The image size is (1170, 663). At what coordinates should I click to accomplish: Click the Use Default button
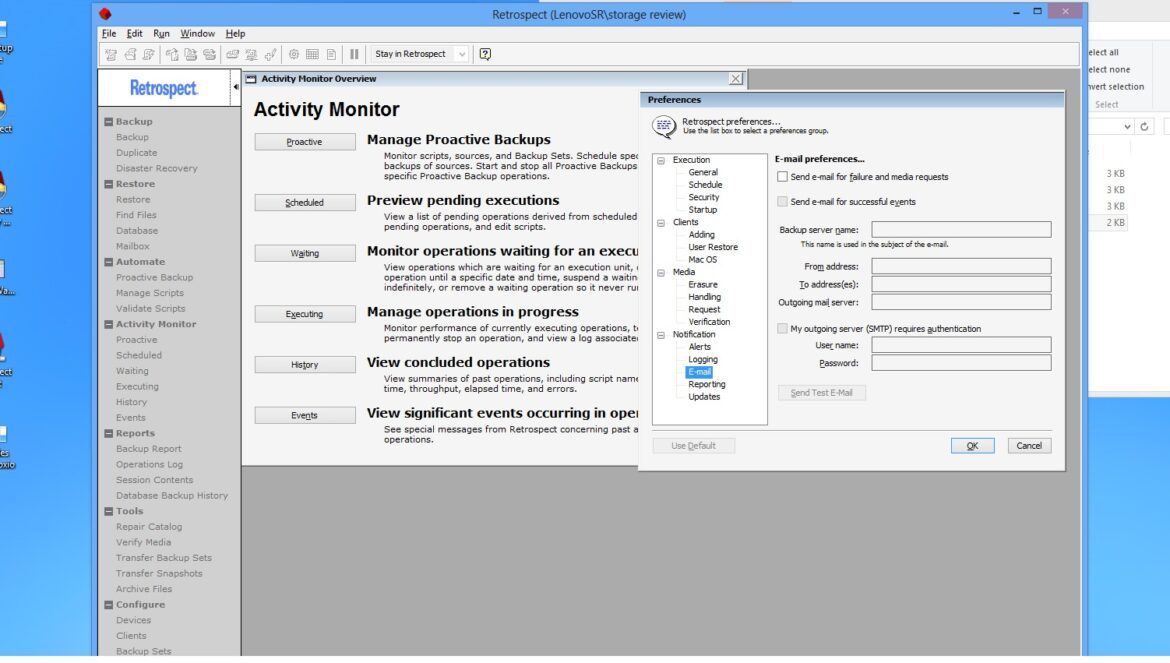693,445
